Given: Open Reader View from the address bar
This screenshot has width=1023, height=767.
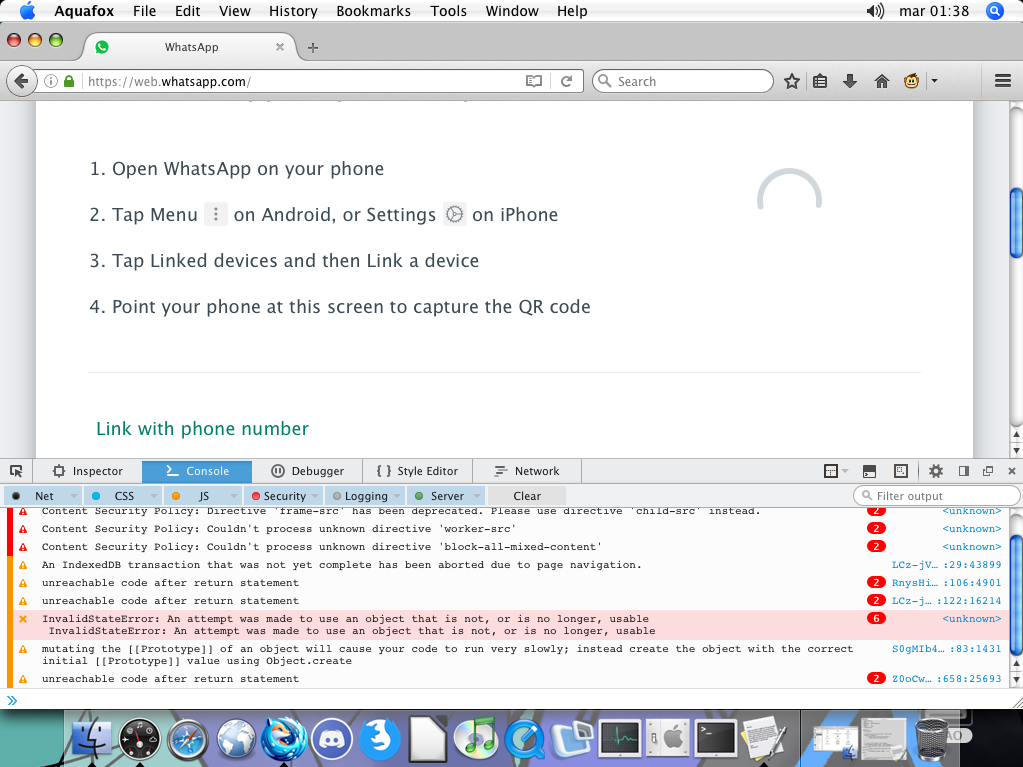Looking at the screenshot, I should pyautogui.click(x=534, y=82).
